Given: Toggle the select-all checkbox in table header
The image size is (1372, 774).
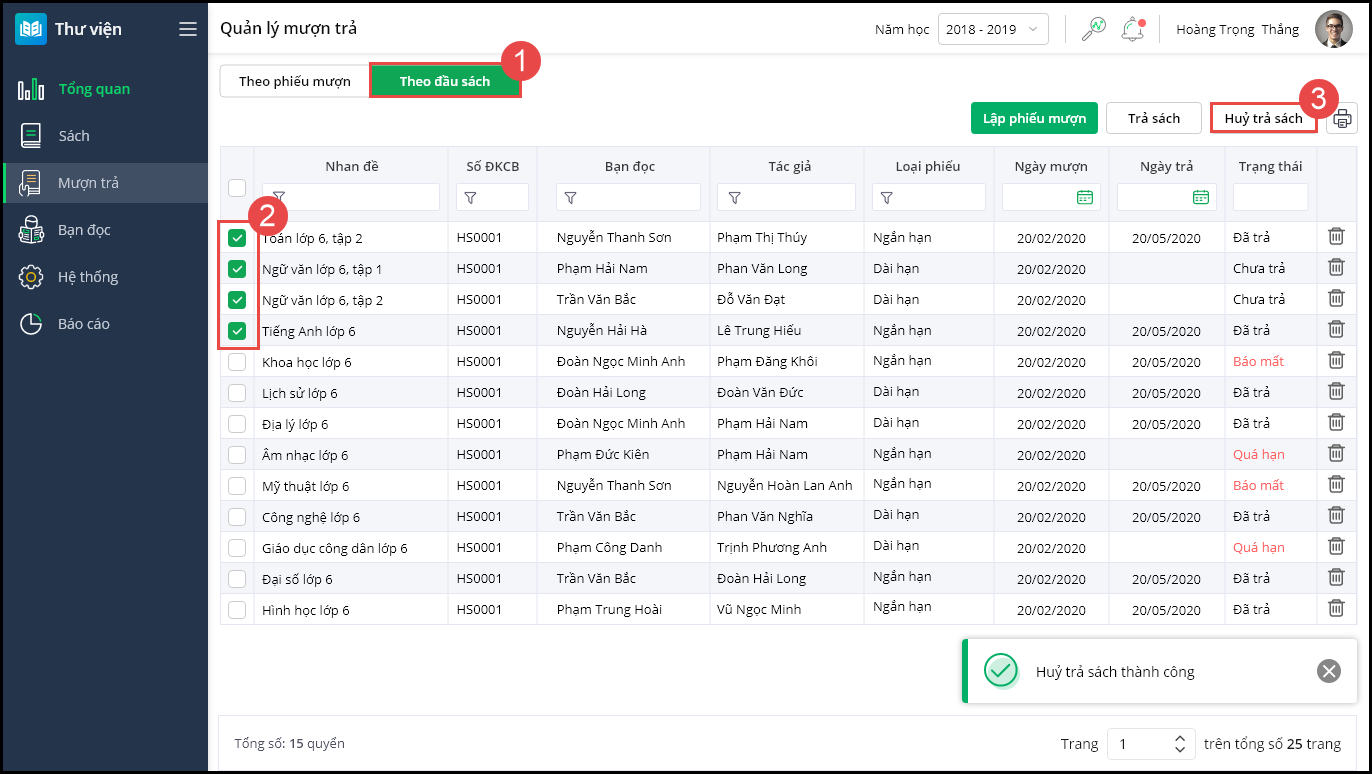Looking at the screenshot, I should pyautogui.click(x=237, y=188).
